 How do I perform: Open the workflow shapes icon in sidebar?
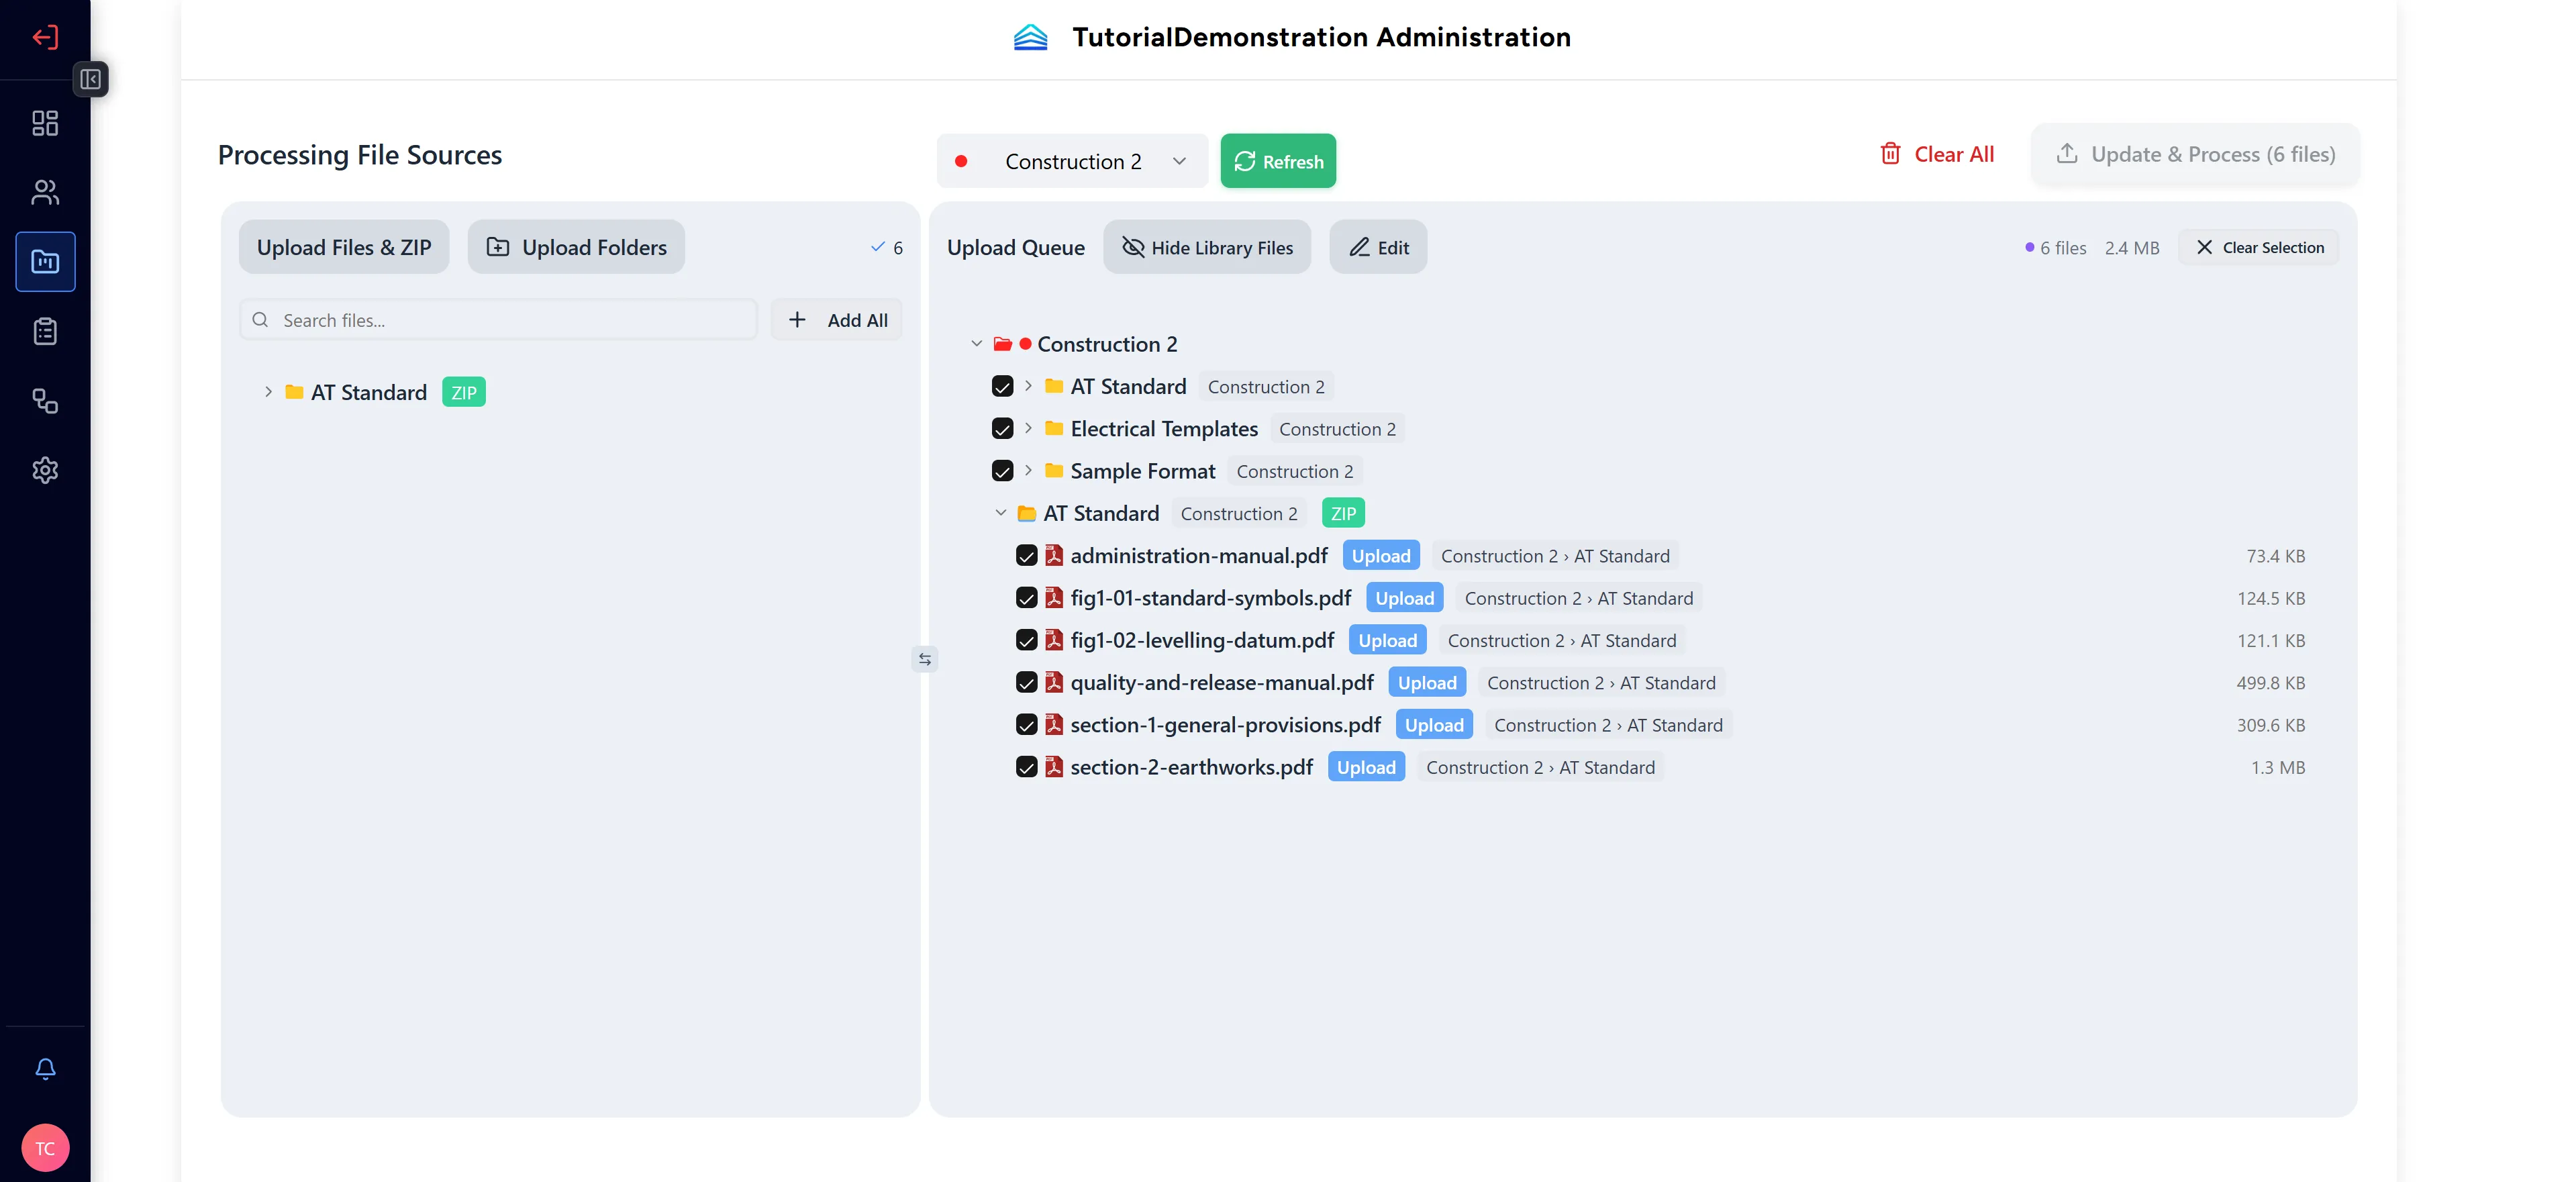45,401
